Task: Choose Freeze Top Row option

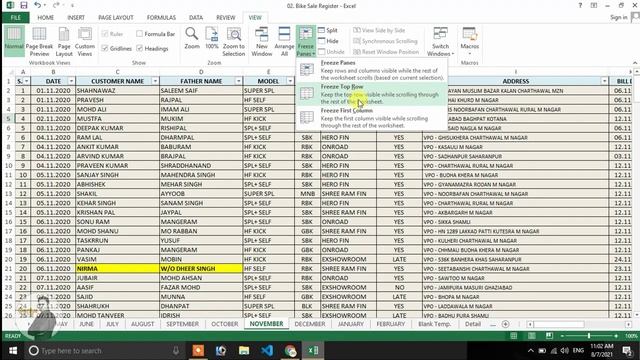Action: coord(371,94)
